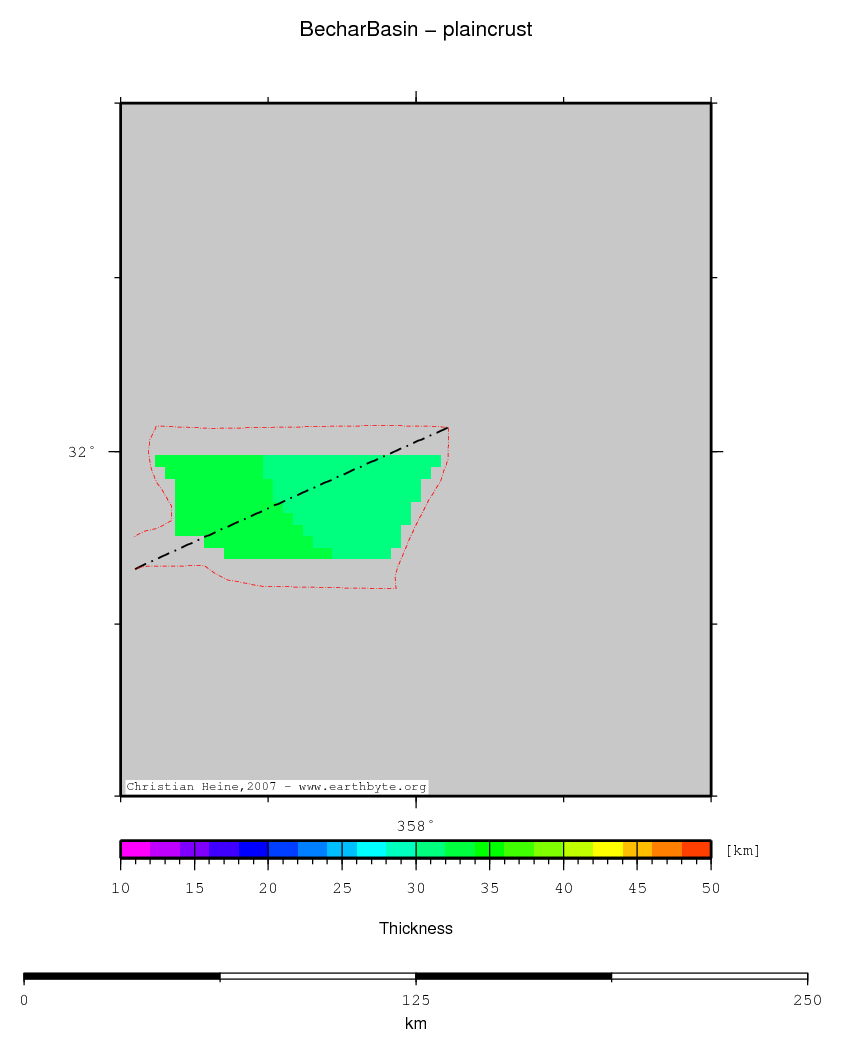Click the 'km' label under the scale bar
This screenshot has height=1050, width=841.
[x=416, y=1024]
